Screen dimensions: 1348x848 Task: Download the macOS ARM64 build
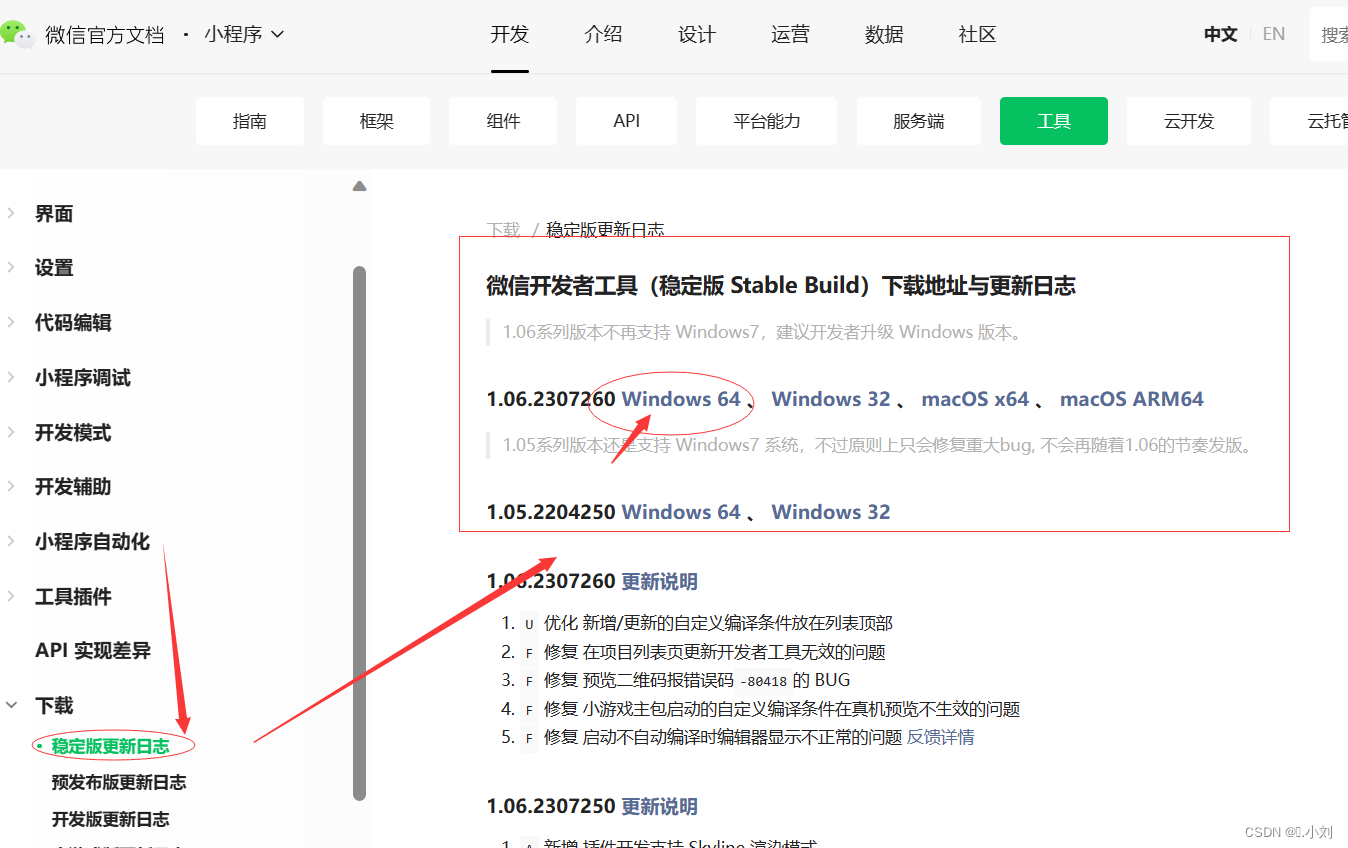pyautogui.click(x=1132, y=399)
